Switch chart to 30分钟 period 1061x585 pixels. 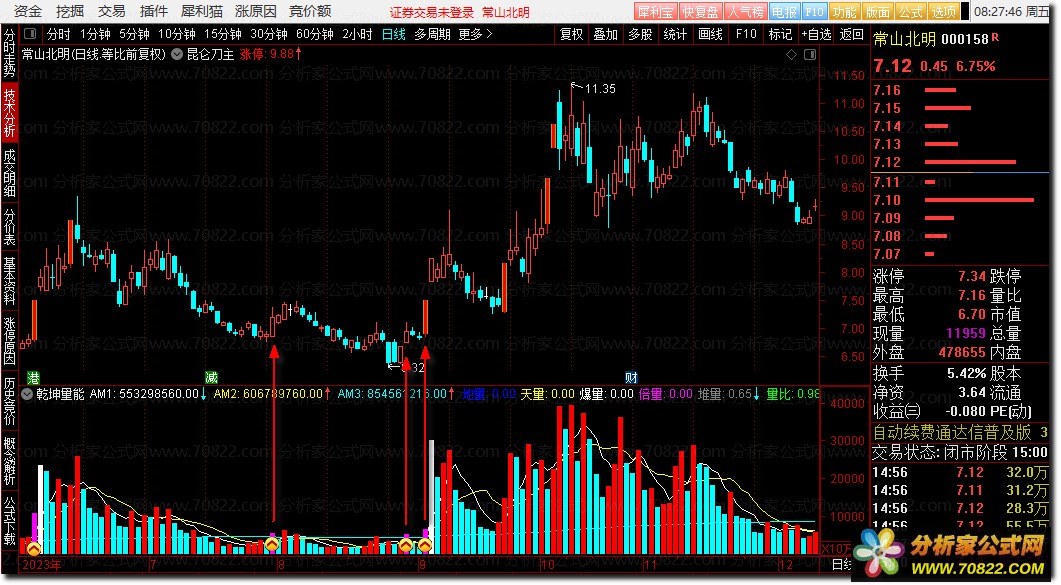[x=269, y=34]
